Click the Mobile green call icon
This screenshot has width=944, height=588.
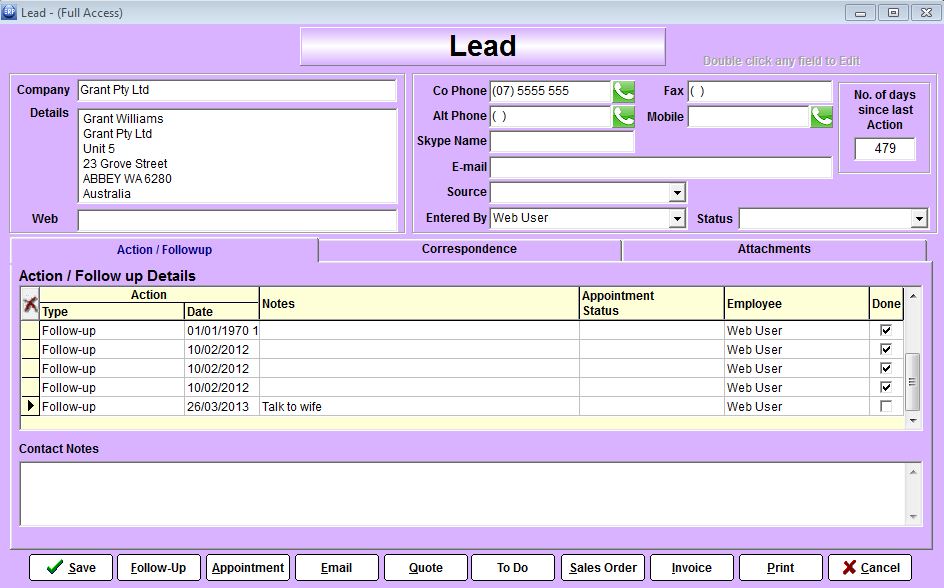(821, 117)
